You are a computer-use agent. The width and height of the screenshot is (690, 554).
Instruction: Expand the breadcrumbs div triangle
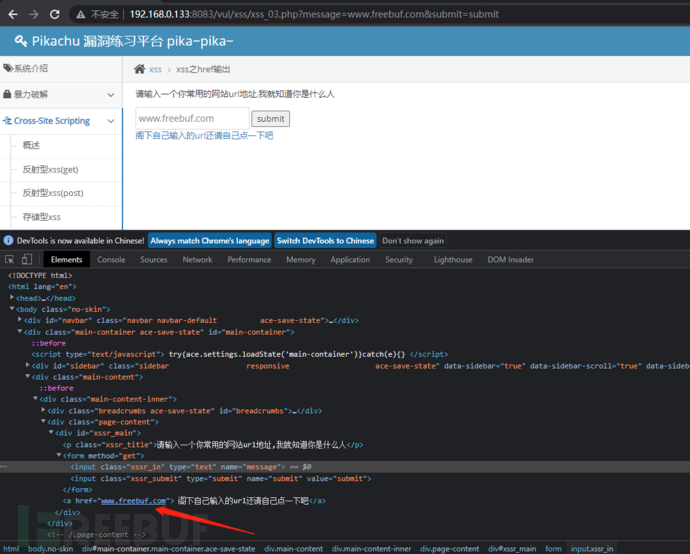click(x=43, y=410)
